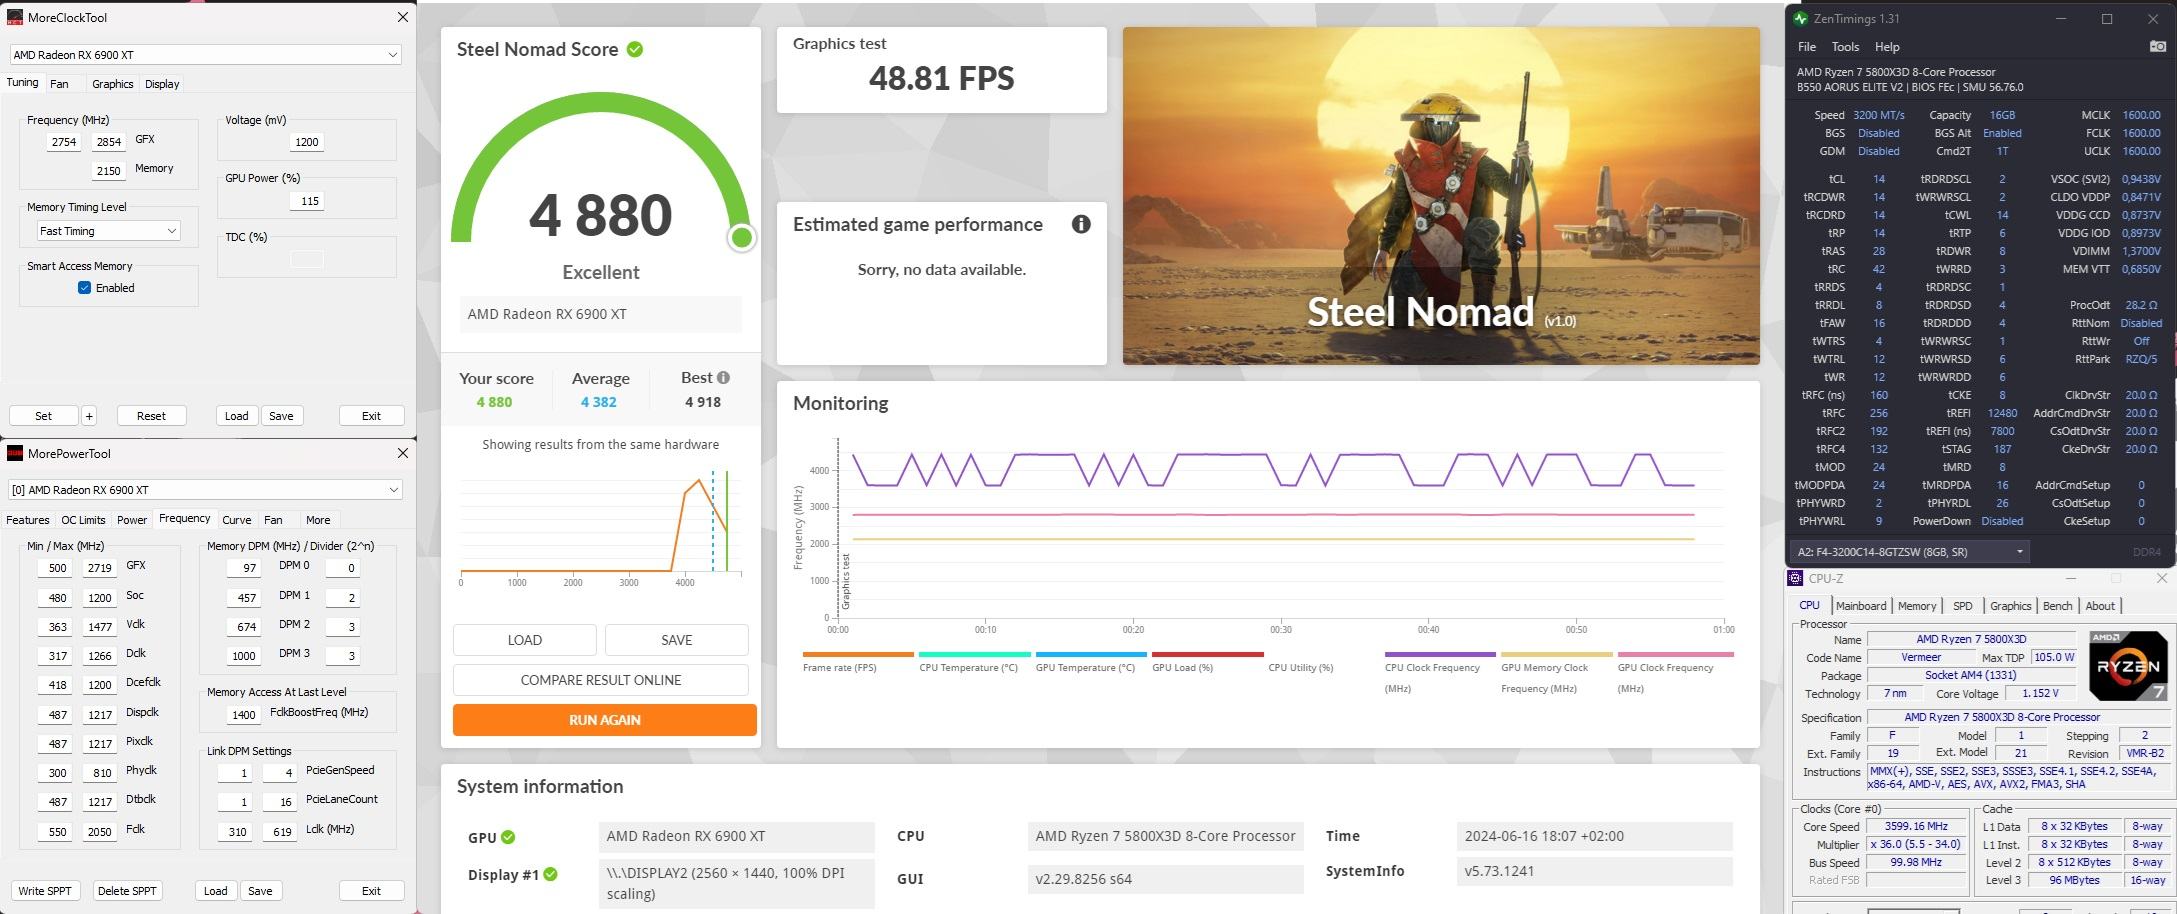Click the Memory frequency 2150 input field
This screenshot has width=2177, height=914.
coord(108,171)
